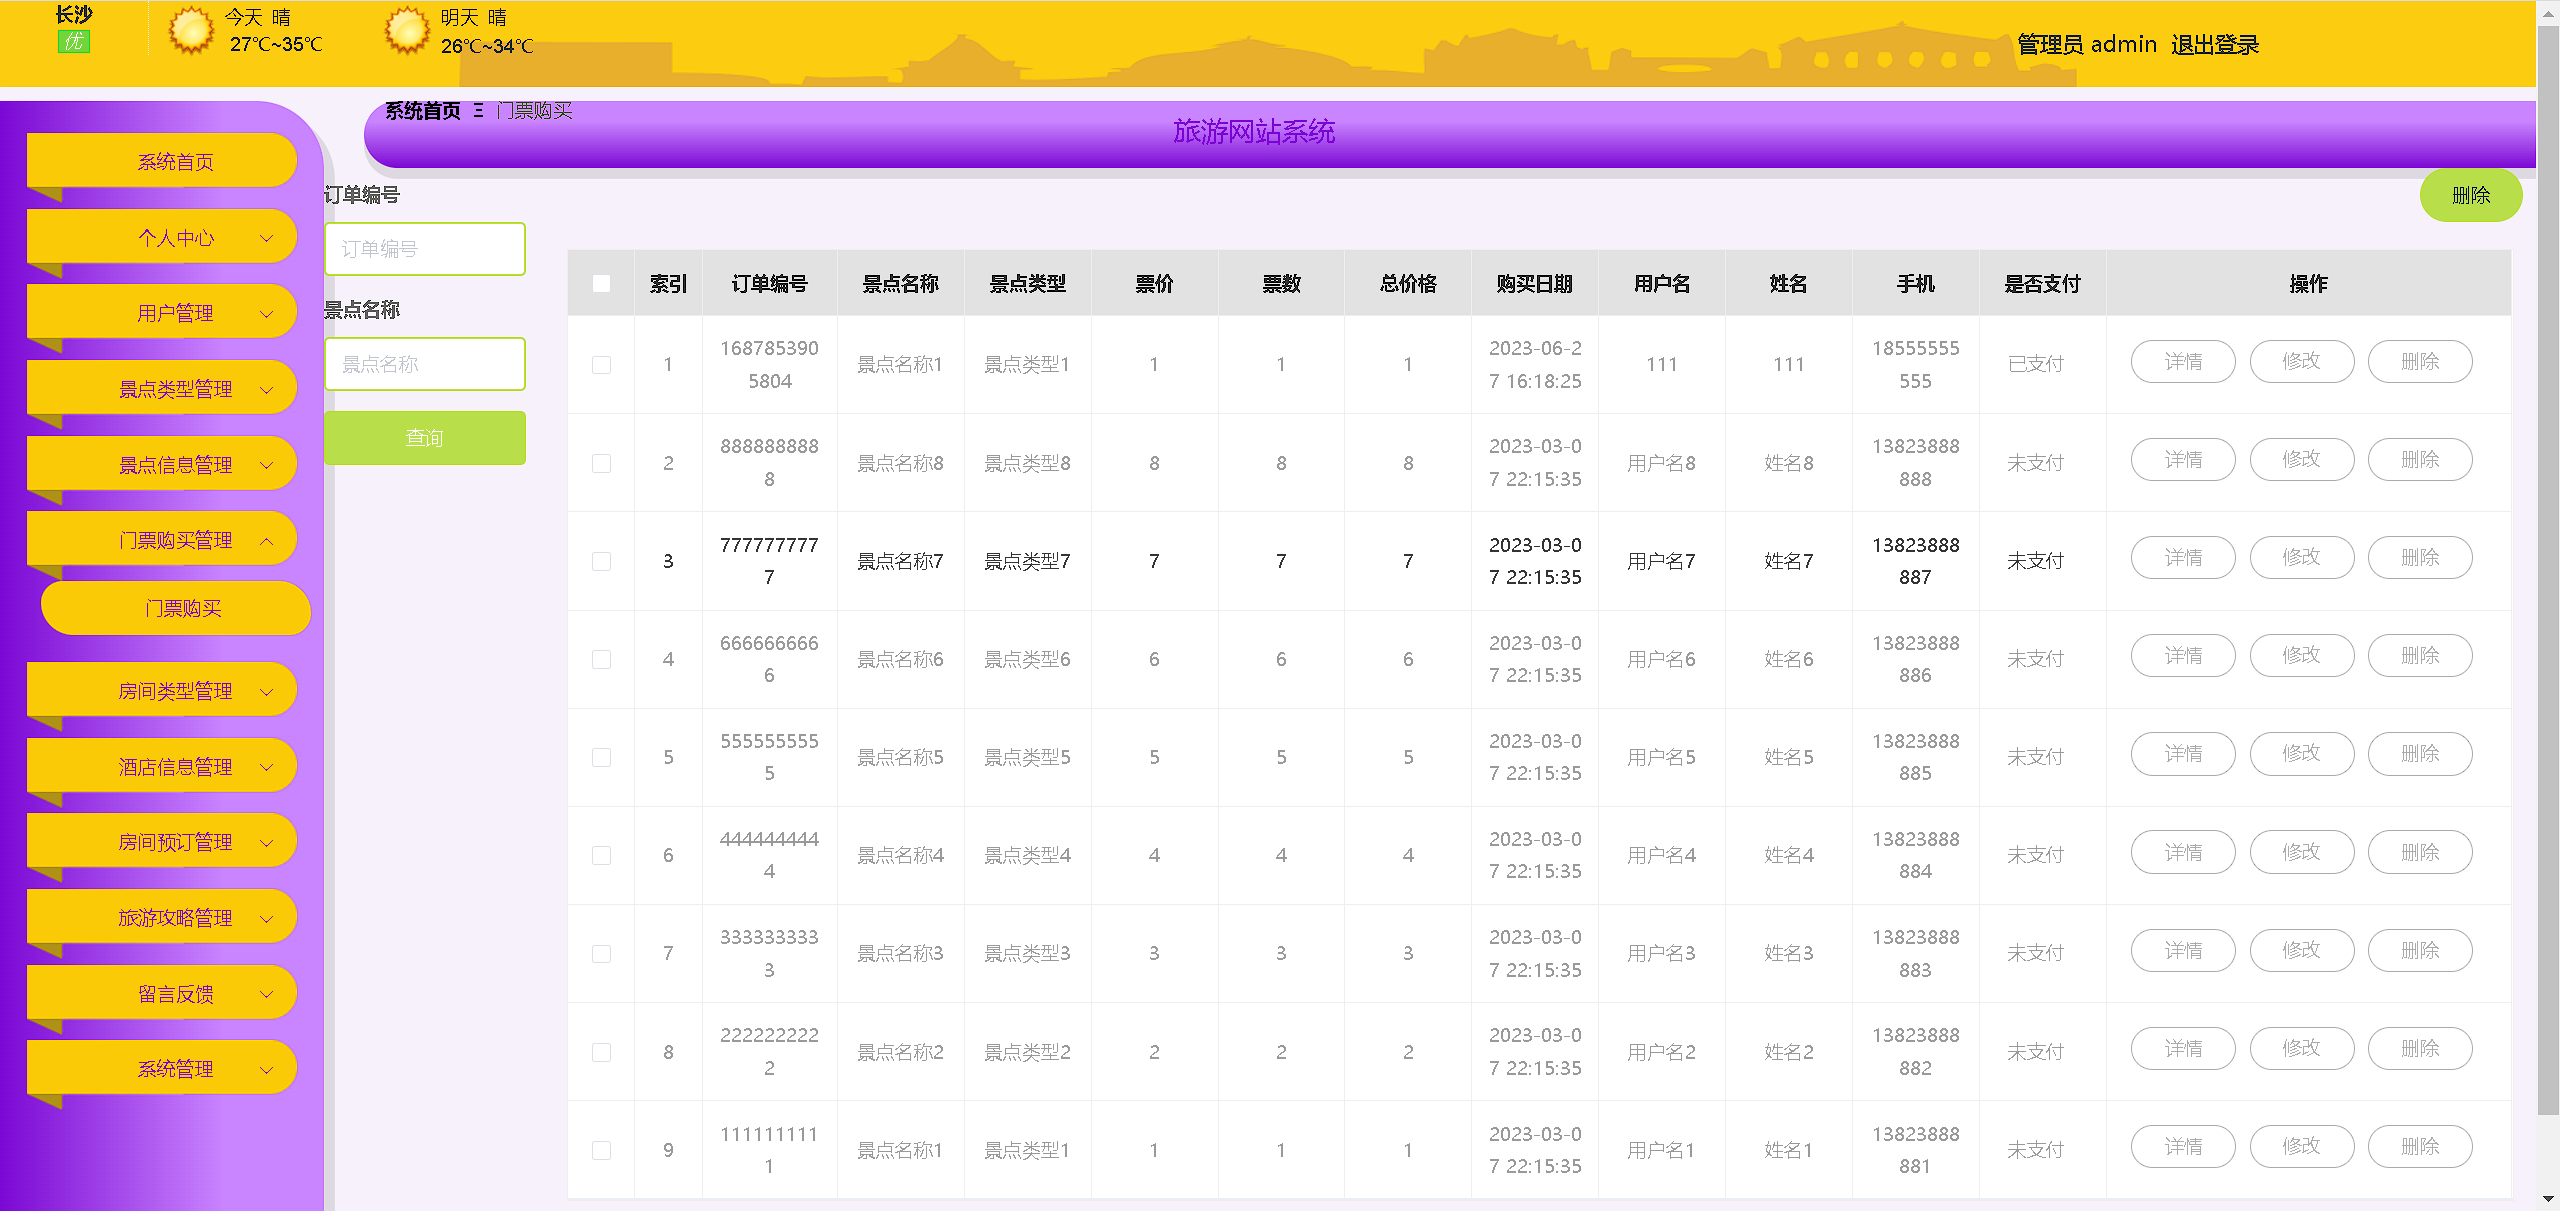
Task: Click the breadcrumb separator icon
Action: (479, 111)
